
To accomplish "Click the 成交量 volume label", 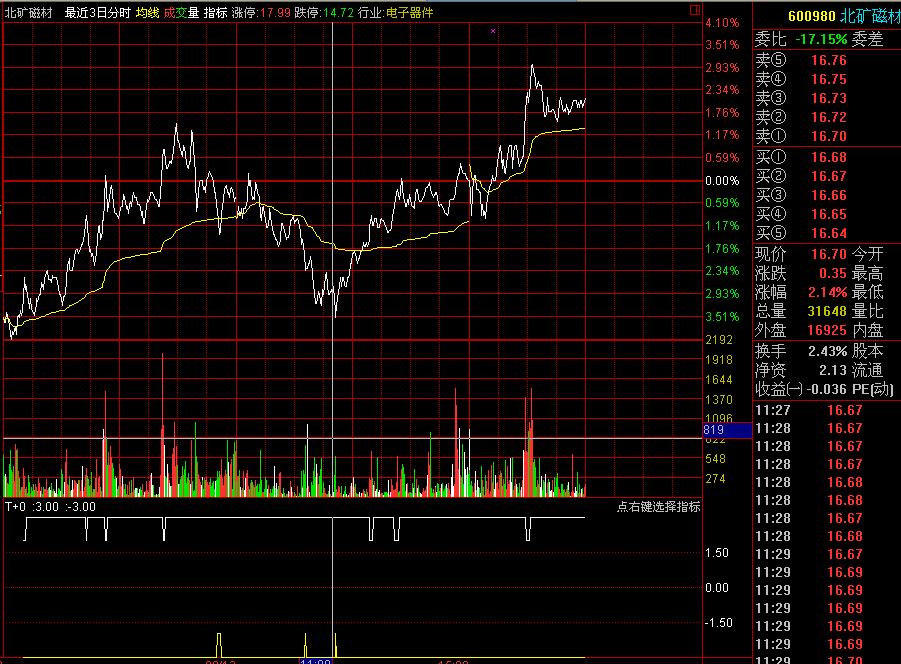I will 181,13.
